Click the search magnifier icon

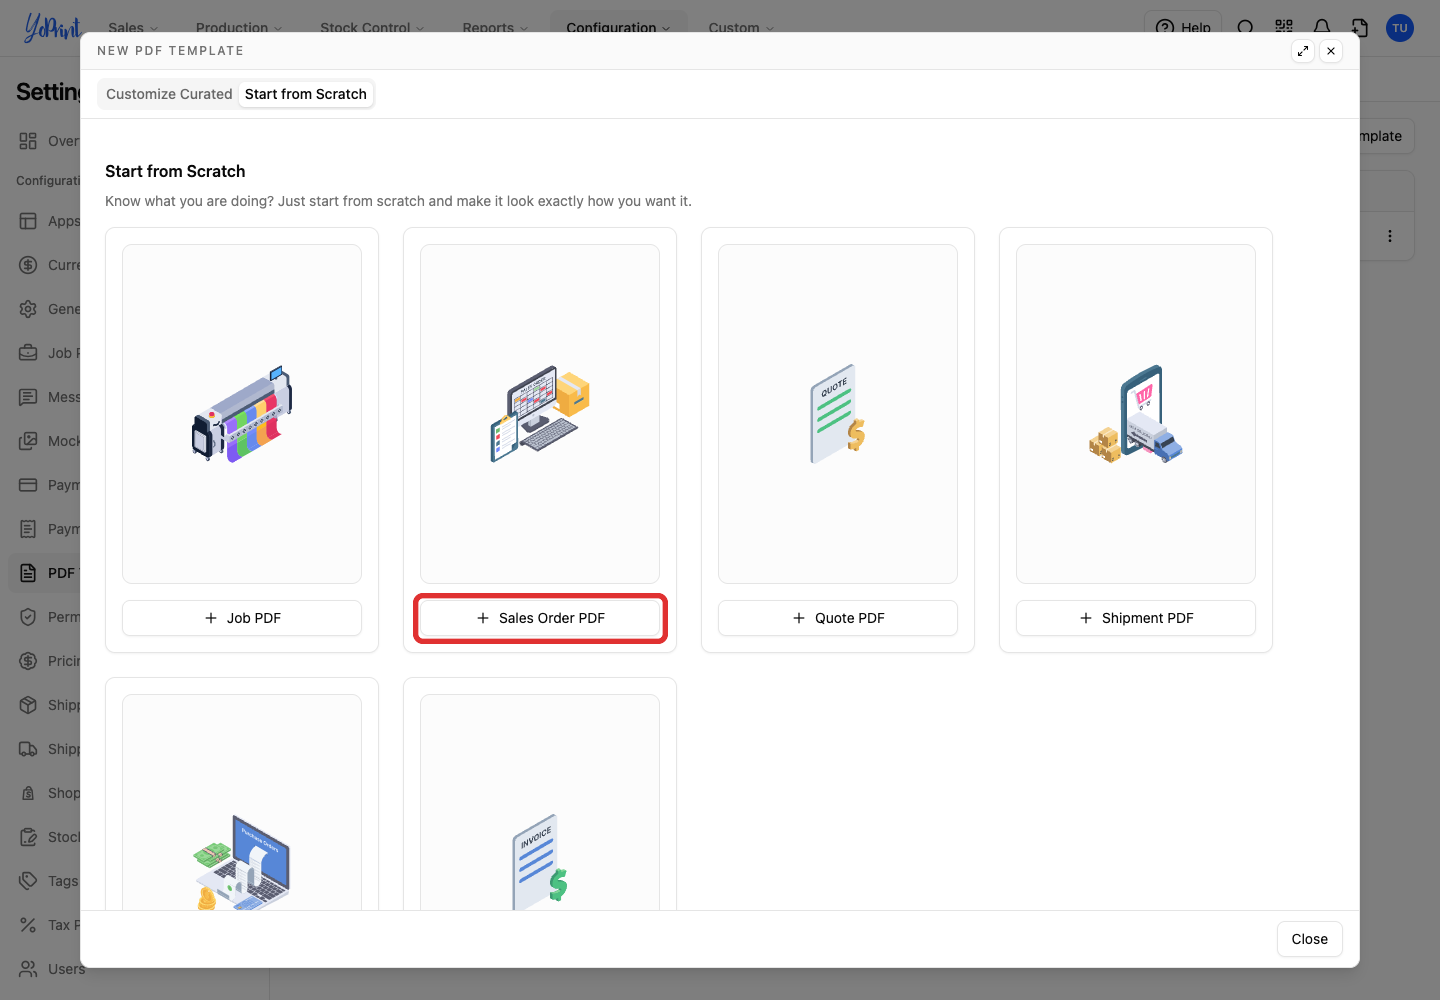click(x=1246, y=28)
